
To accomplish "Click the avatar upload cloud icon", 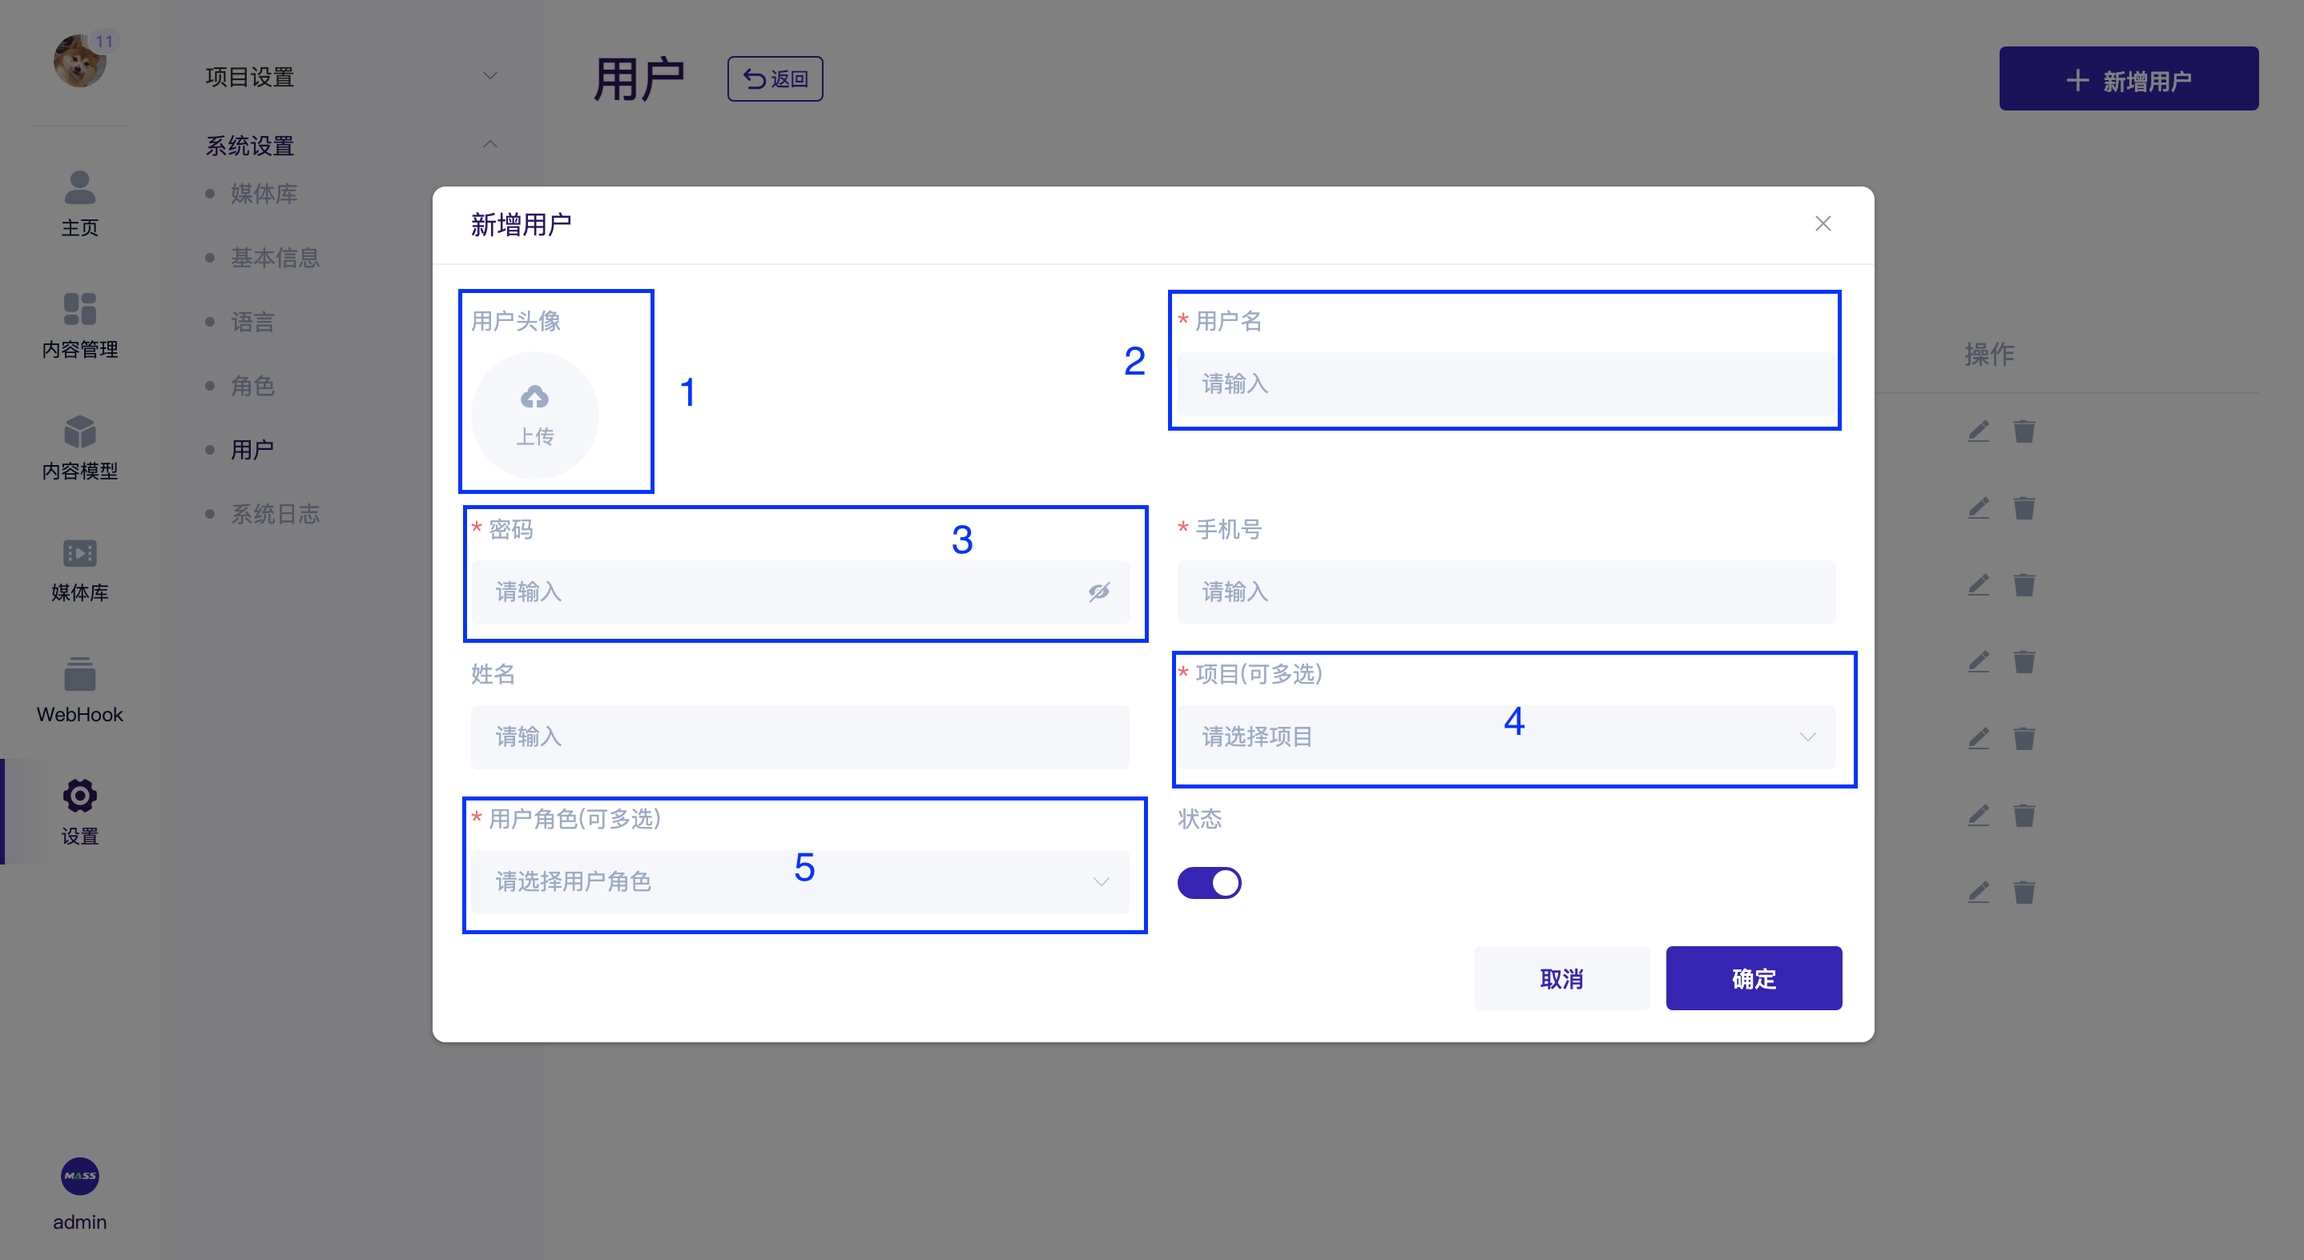I will click(534, 398).
